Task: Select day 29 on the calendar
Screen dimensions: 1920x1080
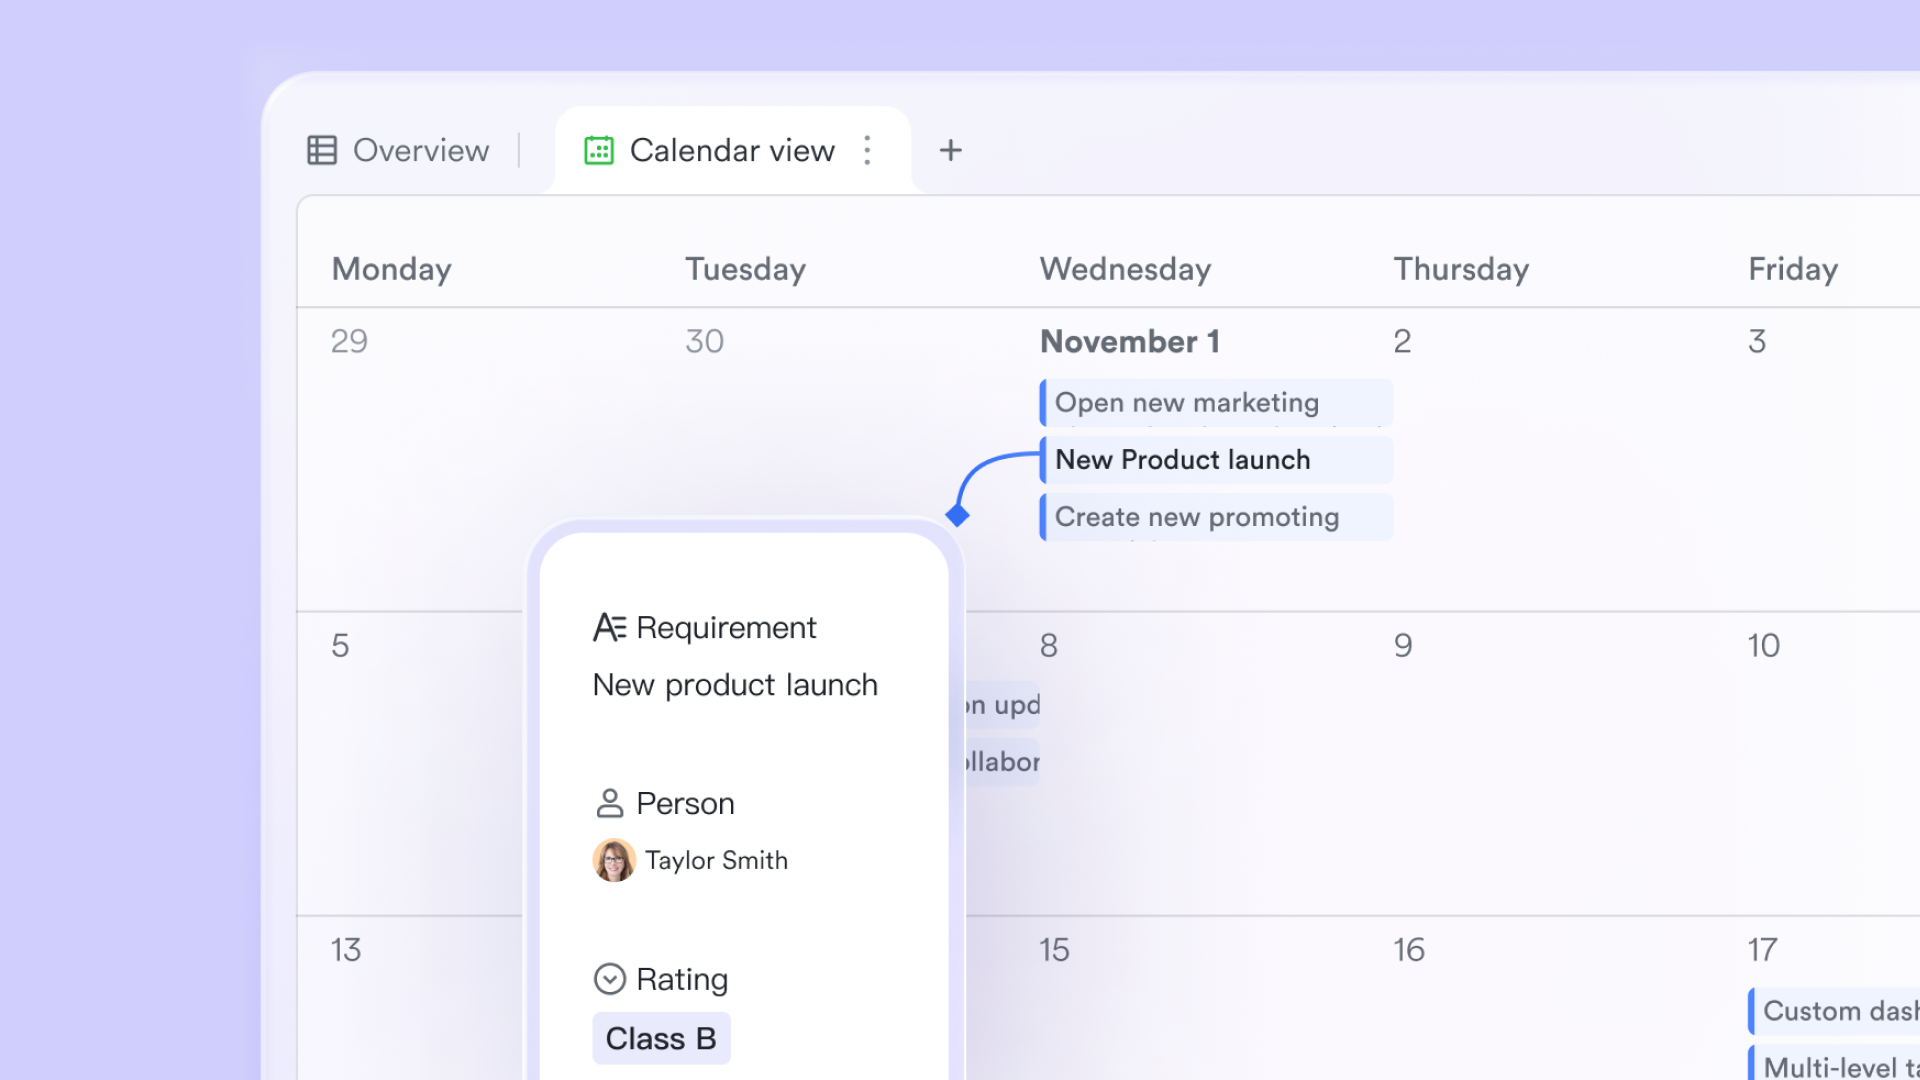Action: (x=349, y=342)
